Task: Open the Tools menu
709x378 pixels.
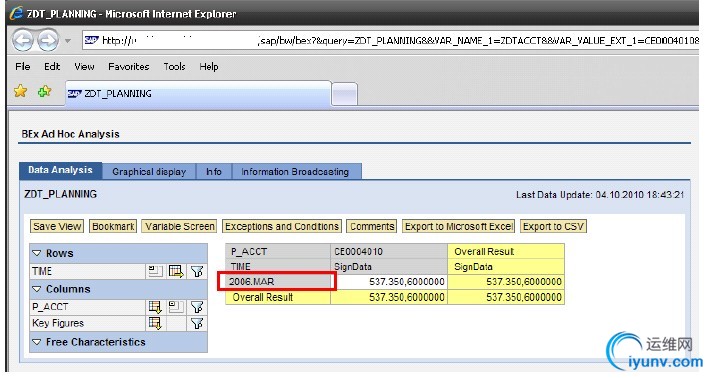Action: click(174, 66)
